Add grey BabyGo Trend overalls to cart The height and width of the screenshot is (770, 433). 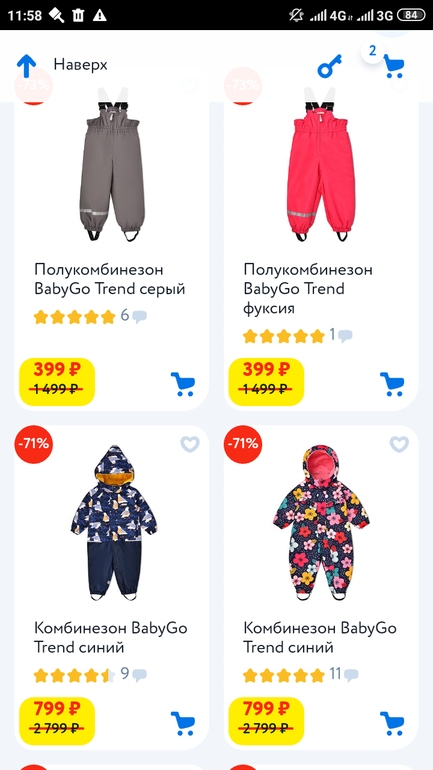(183, 384)
